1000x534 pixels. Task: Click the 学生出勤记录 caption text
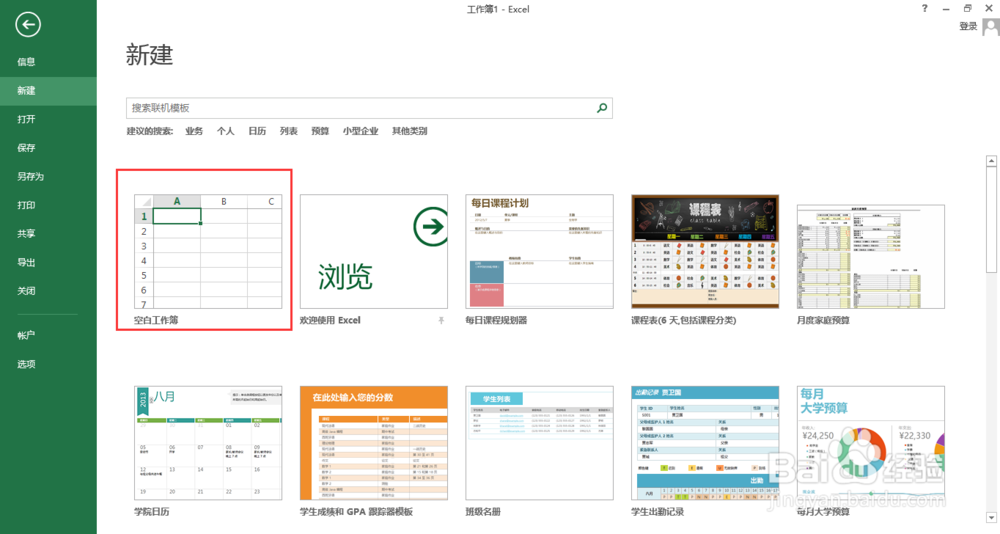(658, 512)
